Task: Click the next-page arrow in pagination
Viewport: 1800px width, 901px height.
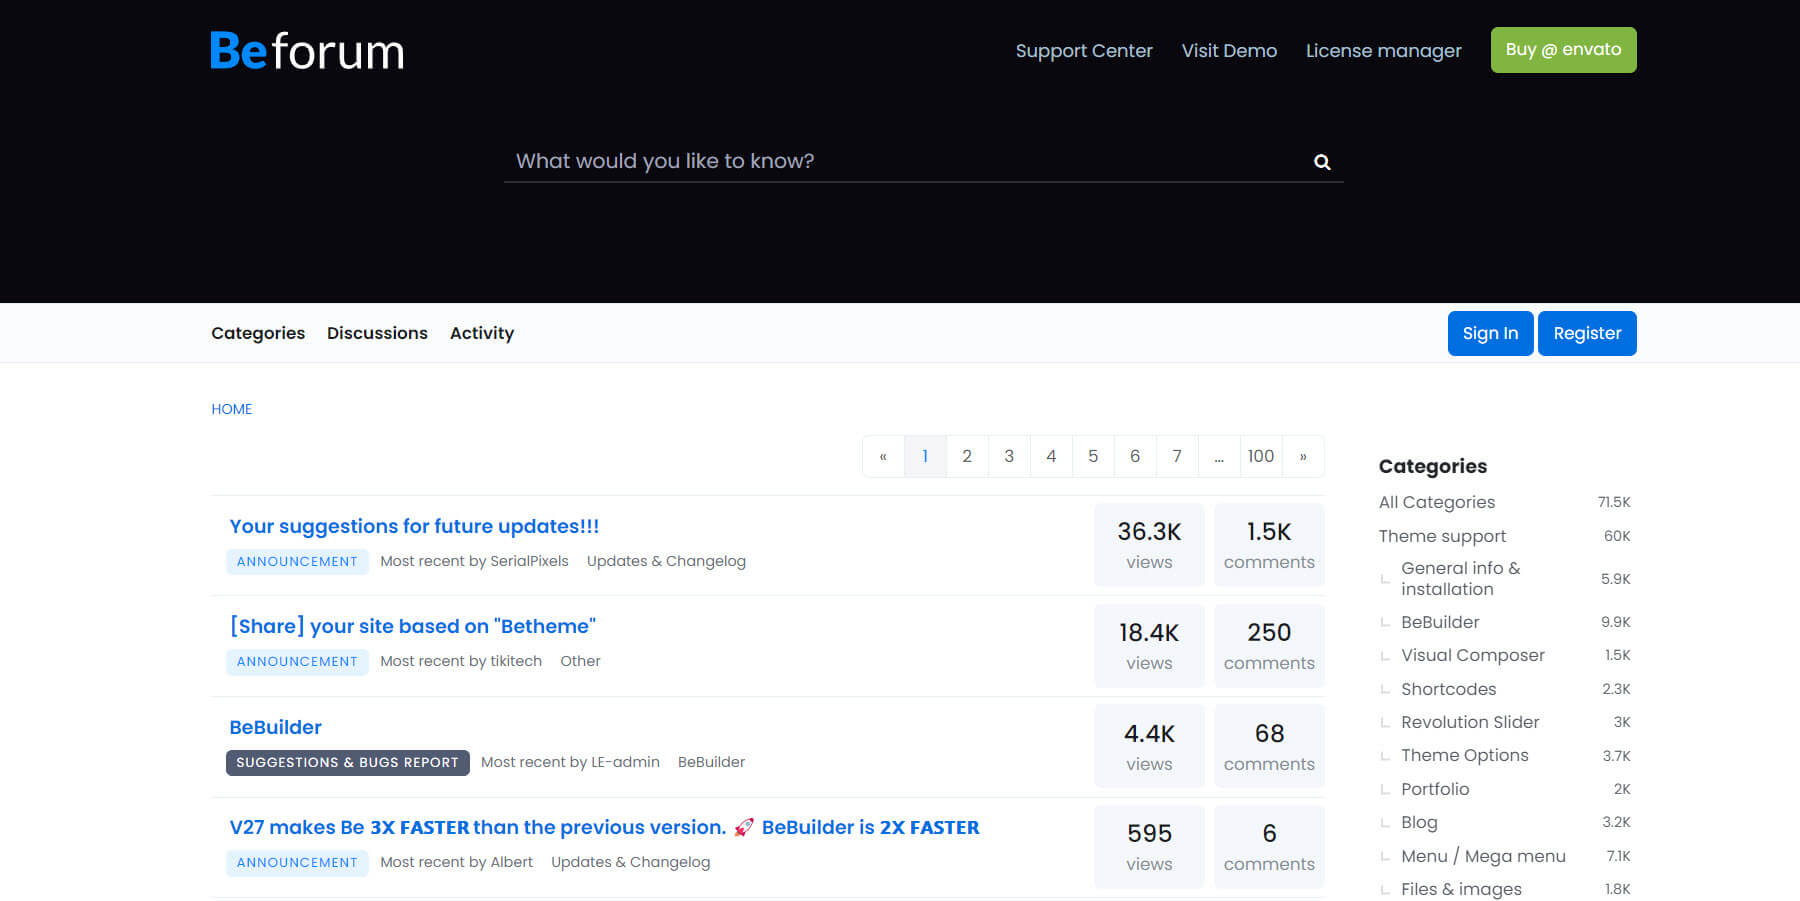Action: coord(1303,455)
